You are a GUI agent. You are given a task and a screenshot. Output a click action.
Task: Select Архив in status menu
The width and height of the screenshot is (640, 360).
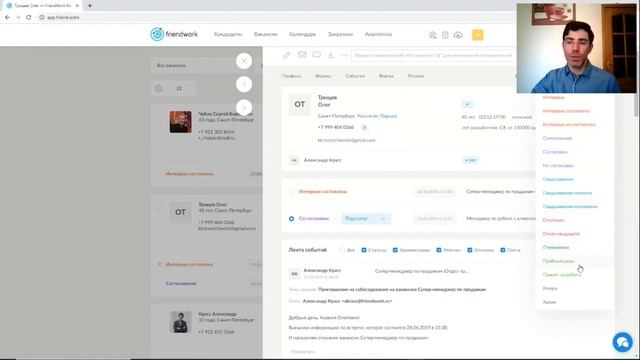[549, 302]
